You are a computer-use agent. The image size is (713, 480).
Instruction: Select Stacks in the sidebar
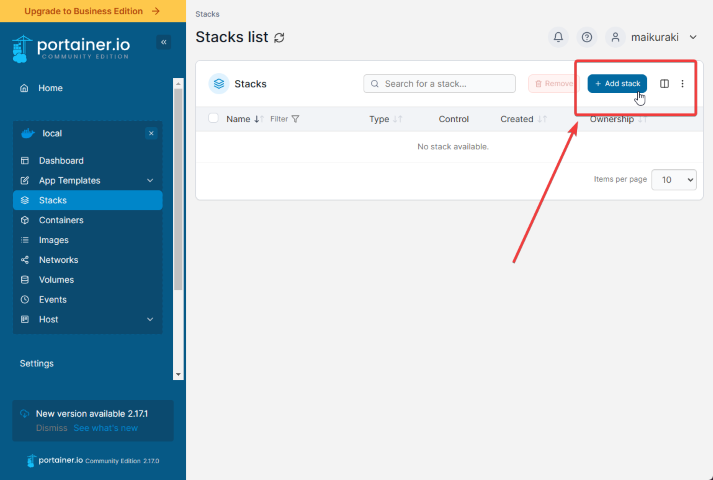click(x=87, y=200)
